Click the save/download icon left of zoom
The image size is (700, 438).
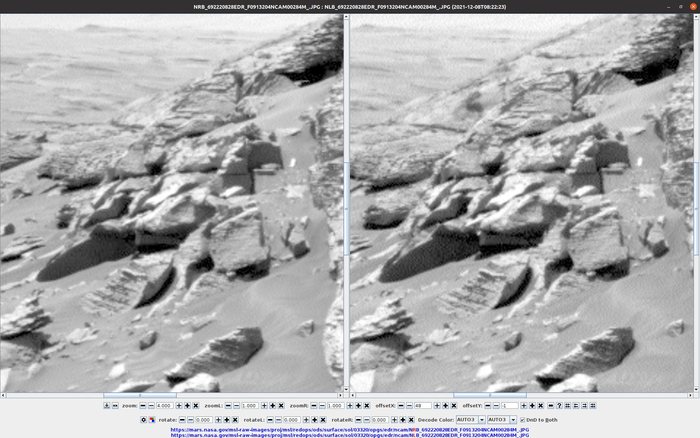pyautogui.click(x=107, y=406)
